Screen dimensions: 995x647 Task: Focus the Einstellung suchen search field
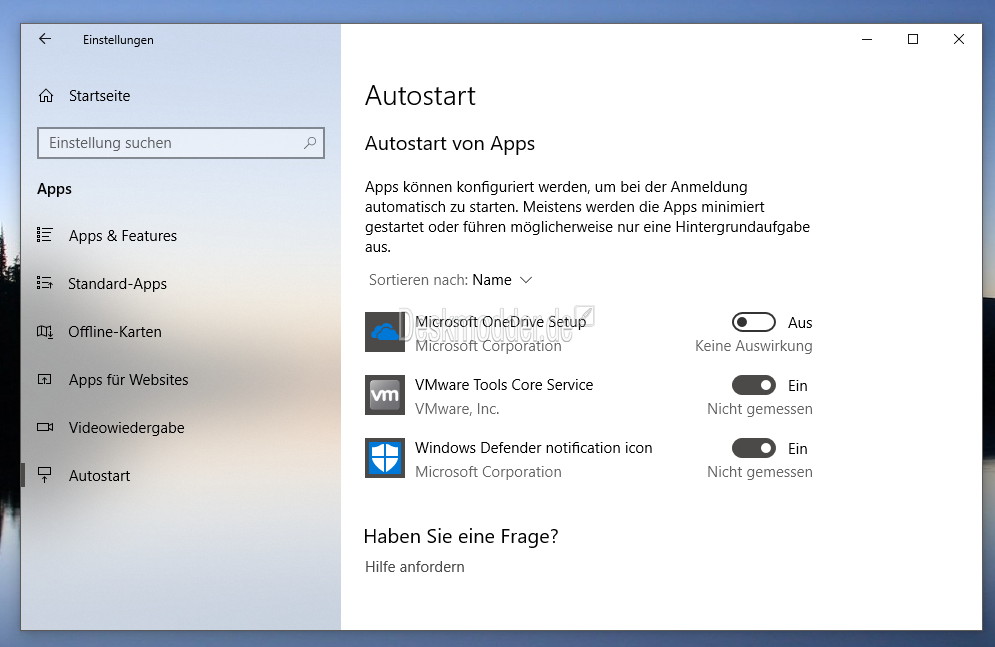[x=181, y=143]
